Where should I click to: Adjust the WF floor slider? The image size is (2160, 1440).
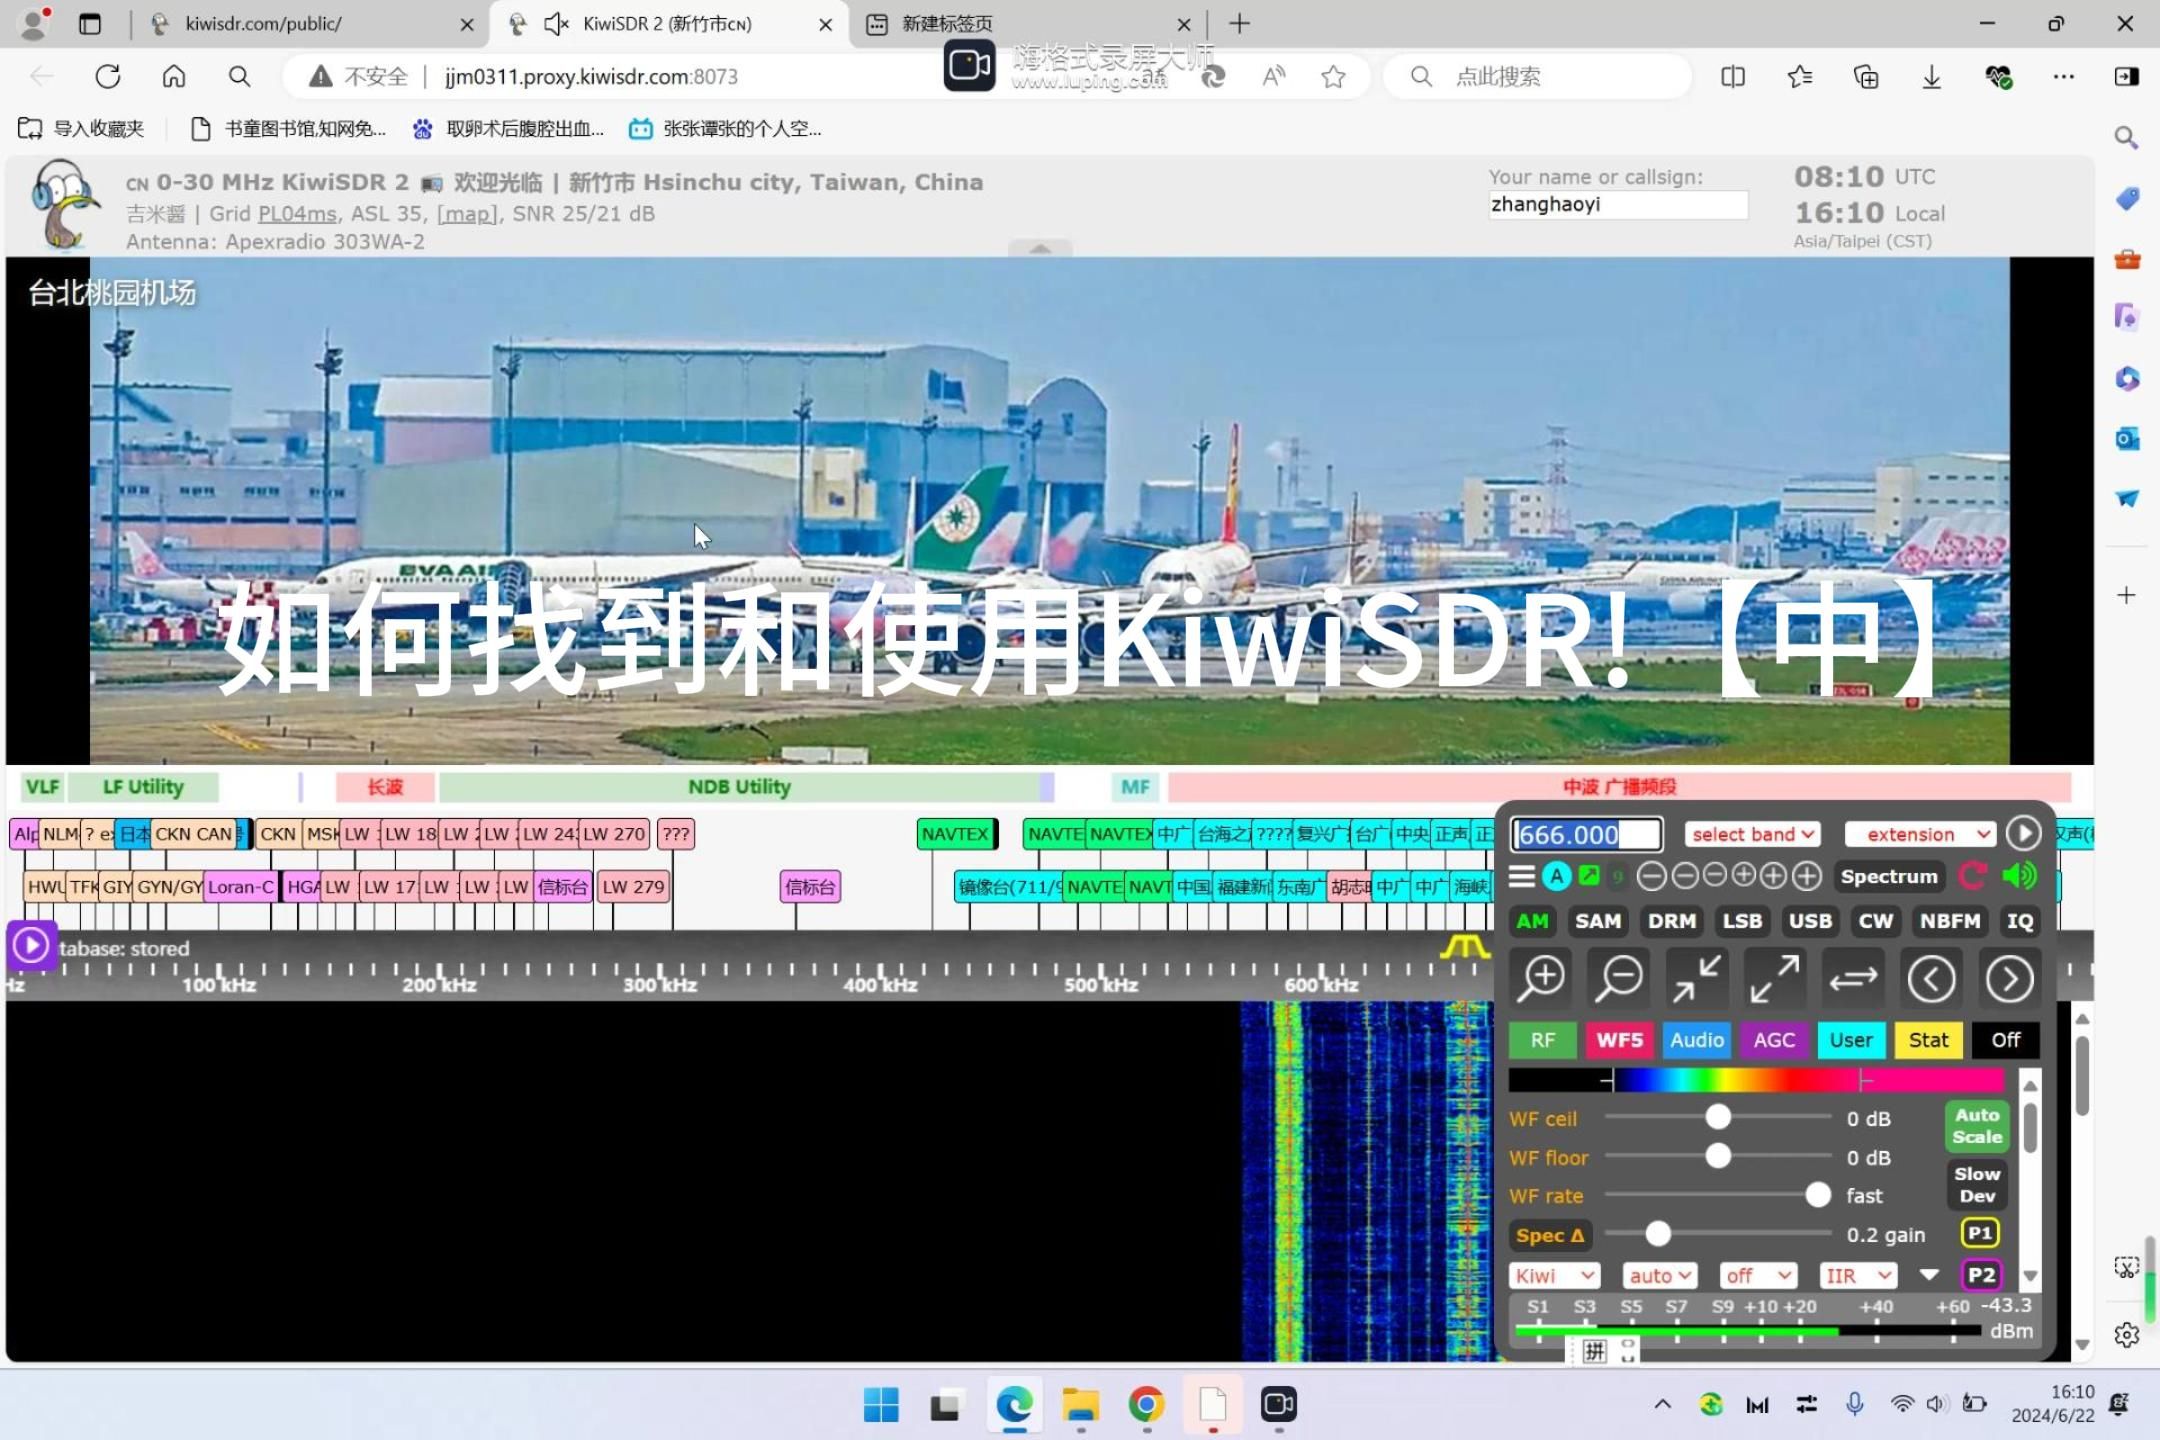1718,1156
